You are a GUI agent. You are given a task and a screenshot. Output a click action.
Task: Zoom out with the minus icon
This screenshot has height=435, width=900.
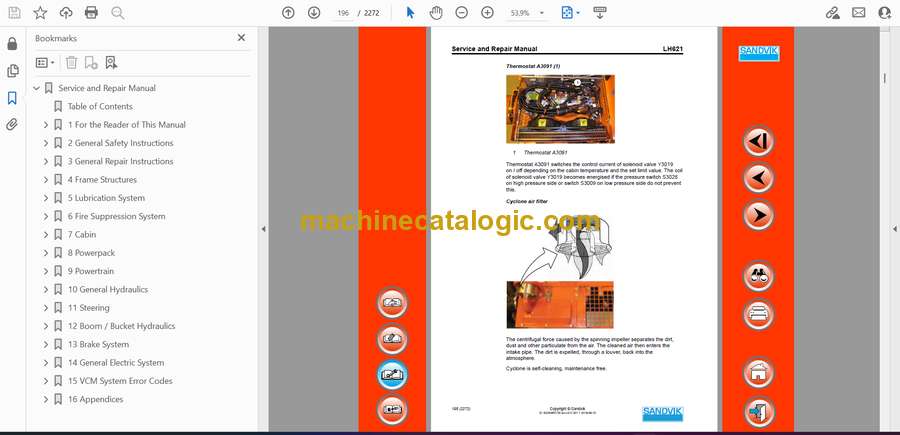click(461, 13)
